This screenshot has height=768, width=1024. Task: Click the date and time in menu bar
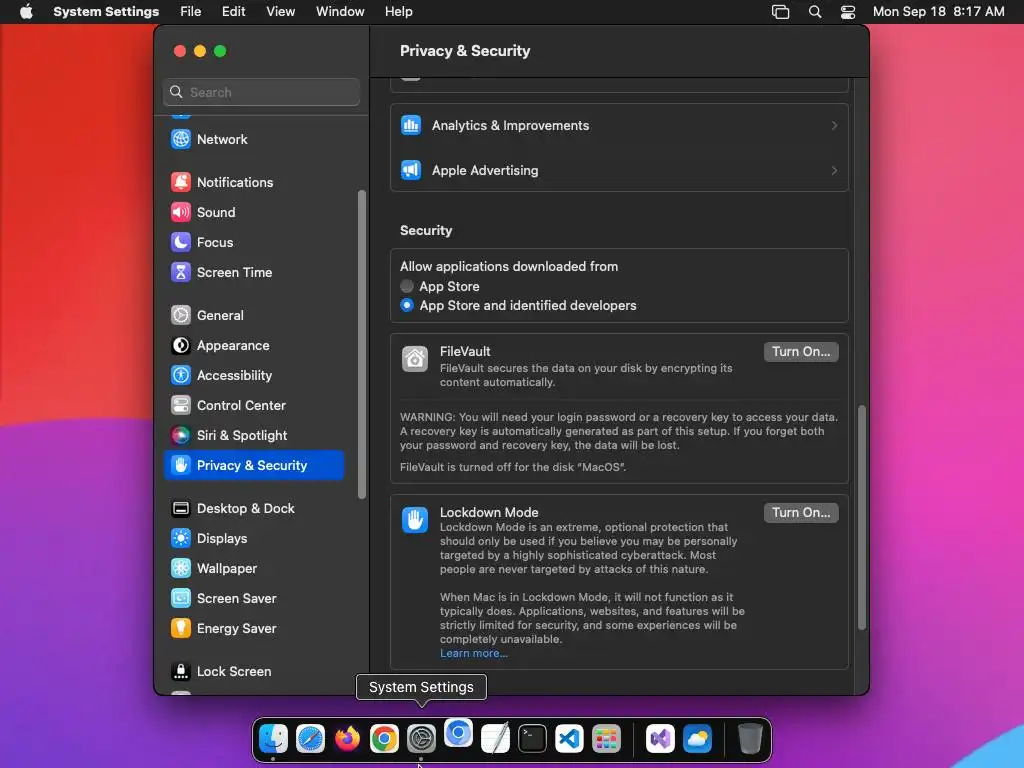(x=938, y=12)
